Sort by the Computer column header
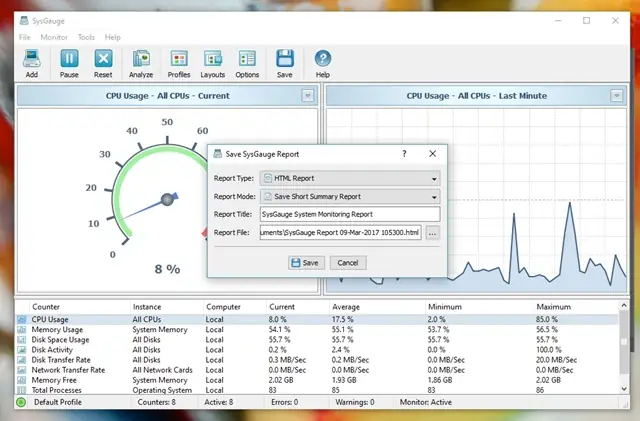The height and width of the screenshot is (421, 640). (x=234, y=307)
